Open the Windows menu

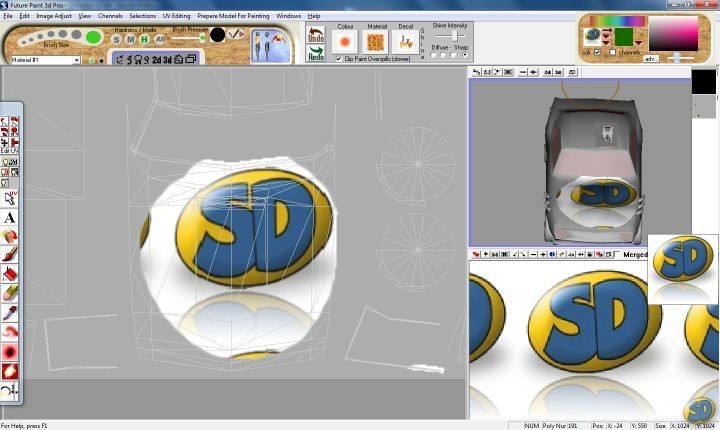pos(288,16)
